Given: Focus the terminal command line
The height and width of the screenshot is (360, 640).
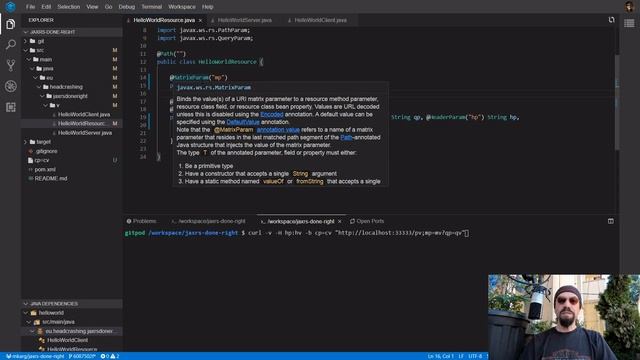Looking at the screenshot, I should point(358,233).
